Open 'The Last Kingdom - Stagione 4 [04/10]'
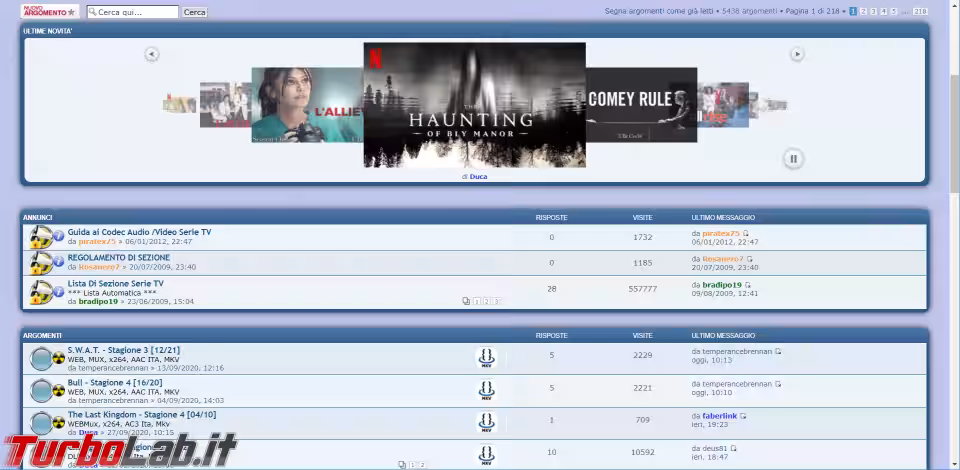The height and width of the screenshot is (470, 960). 141,415
